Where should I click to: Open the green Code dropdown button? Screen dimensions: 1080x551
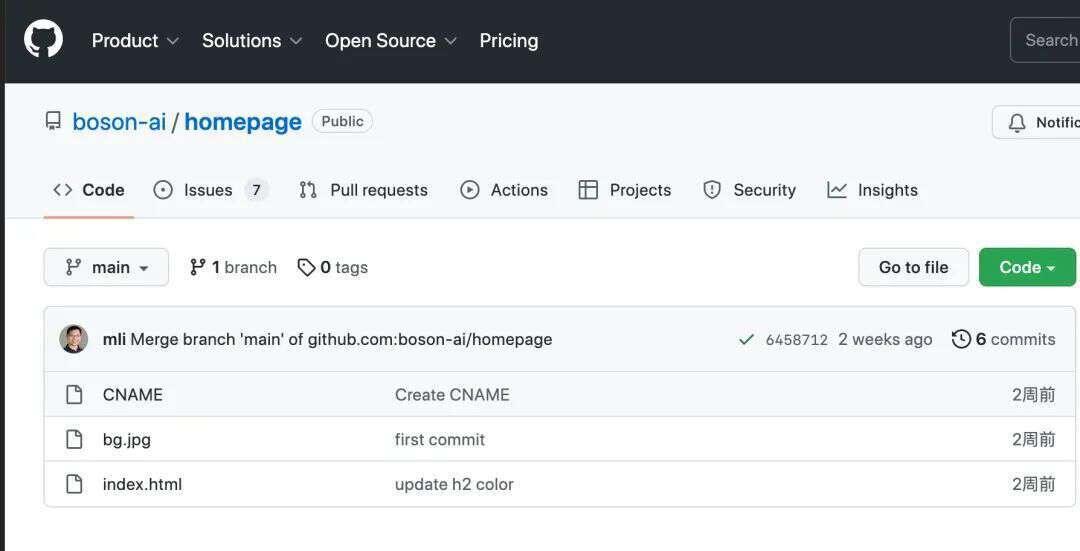point(1027,267)
